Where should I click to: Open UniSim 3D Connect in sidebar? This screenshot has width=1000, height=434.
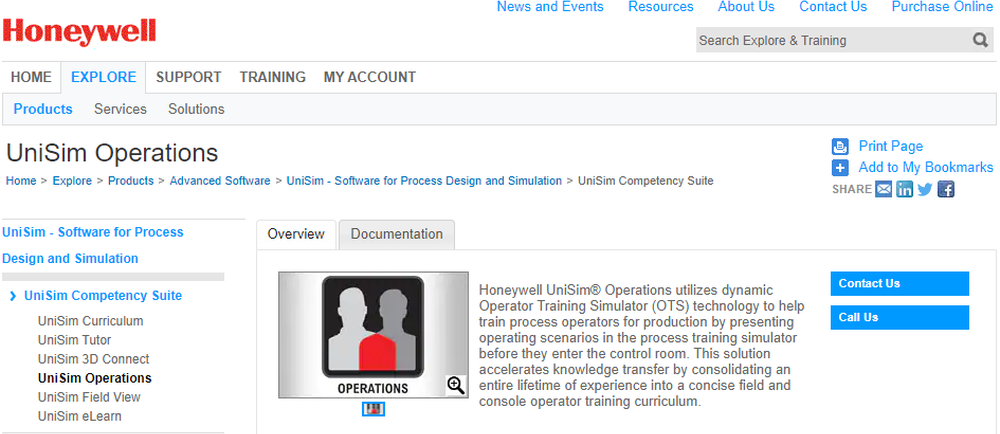coord(93,359)
